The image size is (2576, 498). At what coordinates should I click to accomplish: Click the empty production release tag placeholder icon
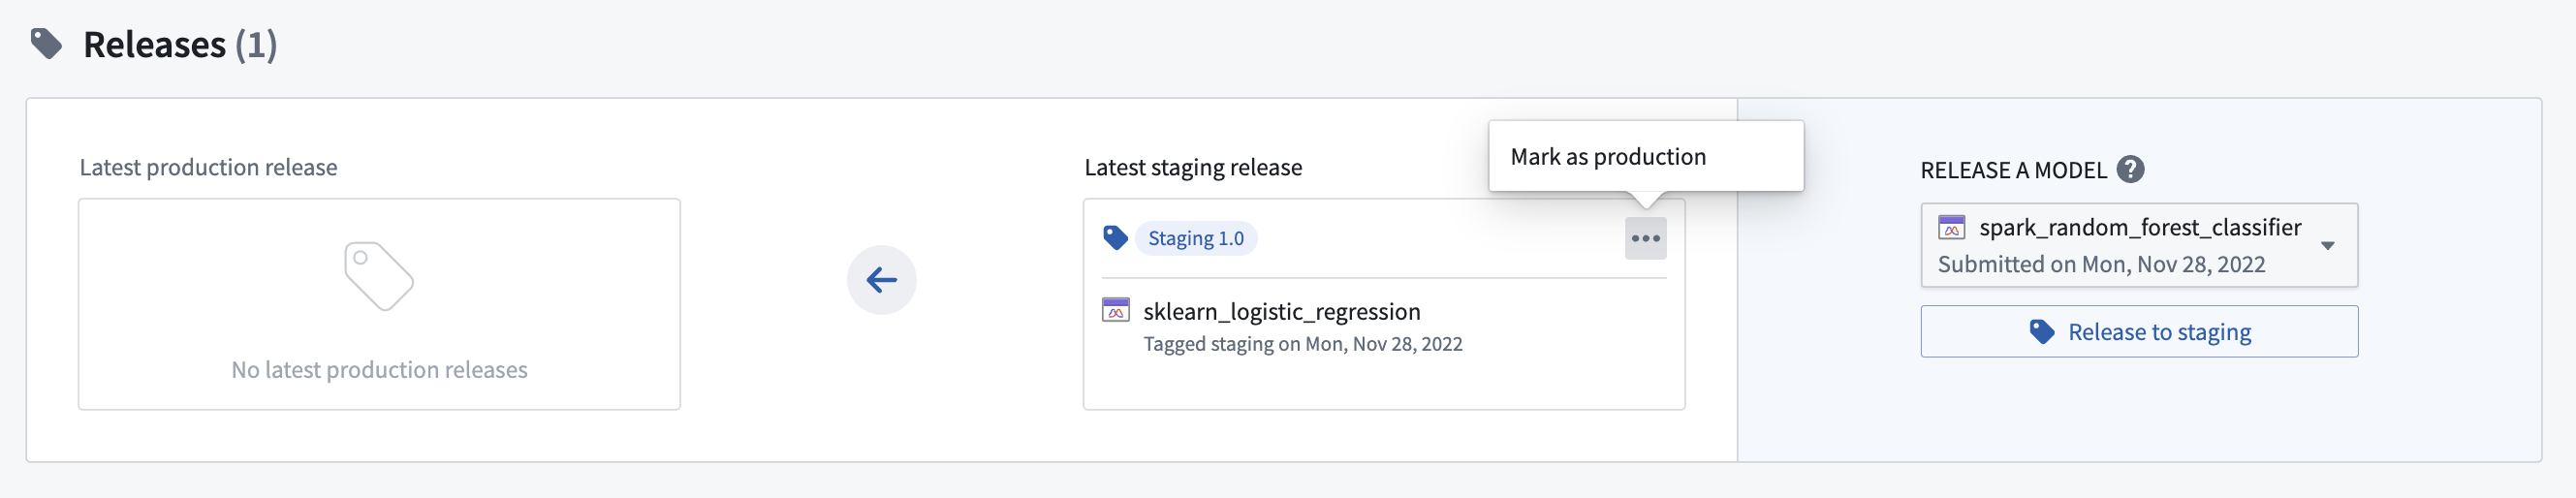click(379, 276)
